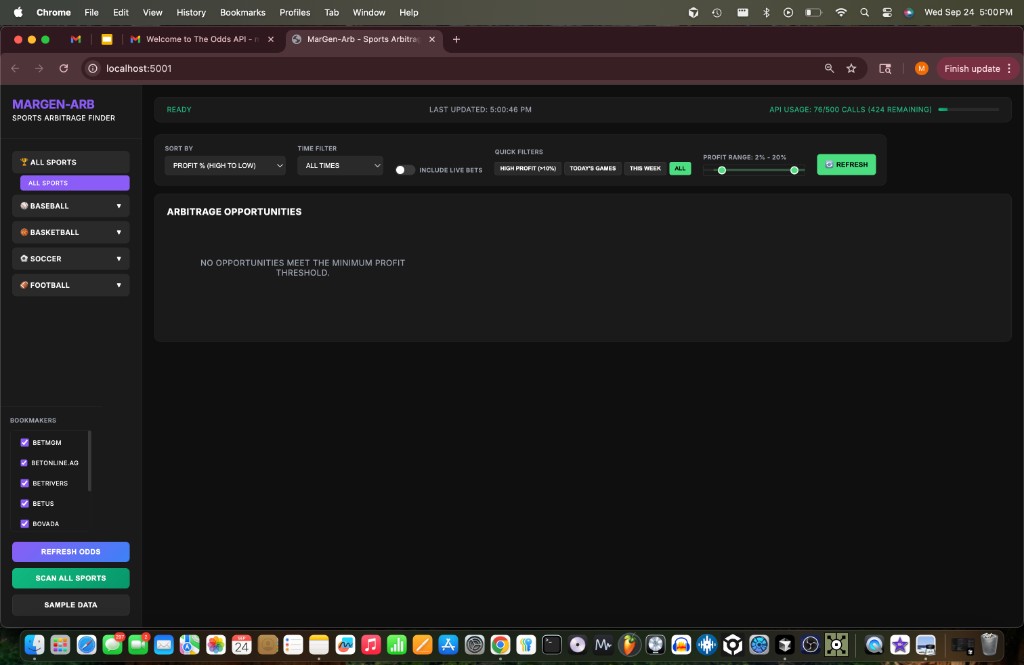Expand the Baseball sport group

(x=71, y=206)
